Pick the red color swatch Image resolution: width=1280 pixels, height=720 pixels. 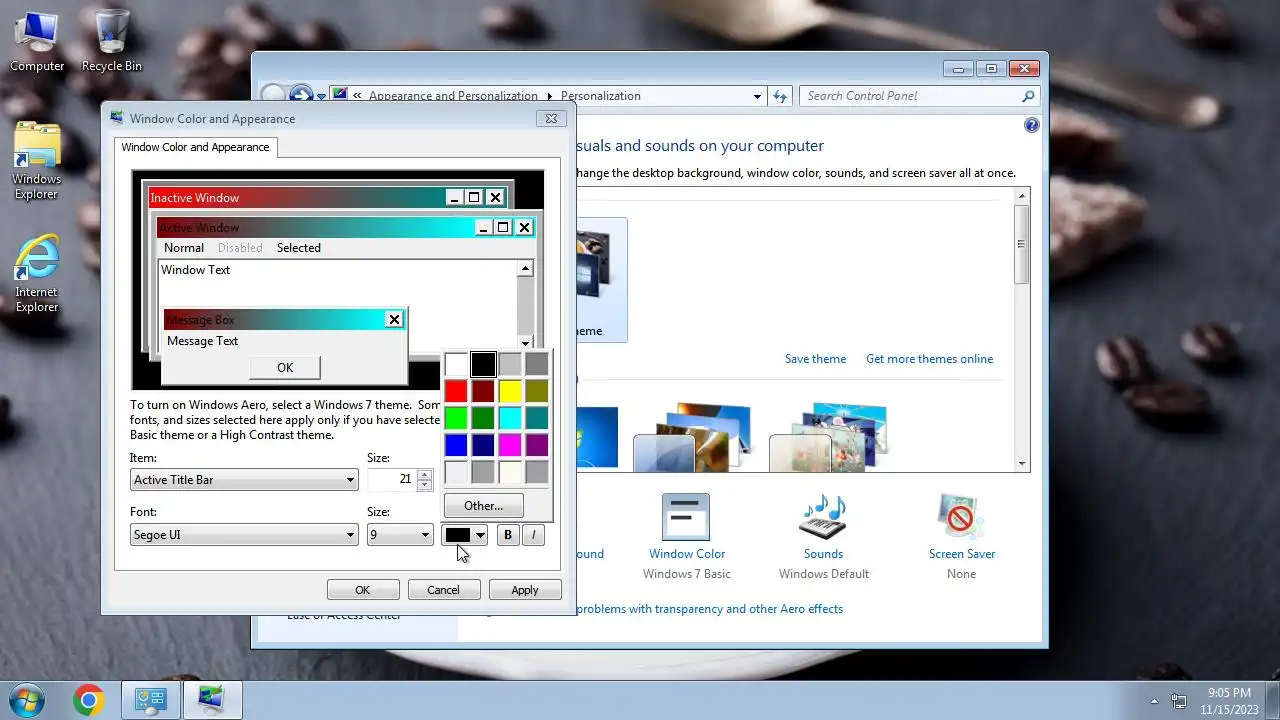pyautogui.click(x=456, y=391)
